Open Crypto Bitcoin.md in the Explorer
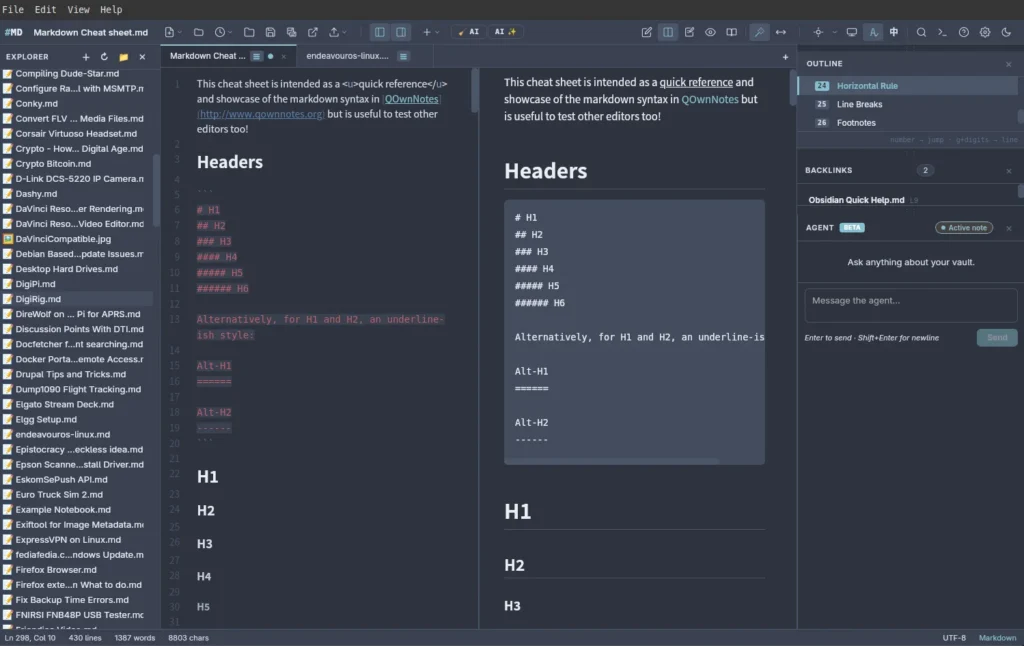The width and height of the screenshot is (1024, 646). click(x=77, y=164)
